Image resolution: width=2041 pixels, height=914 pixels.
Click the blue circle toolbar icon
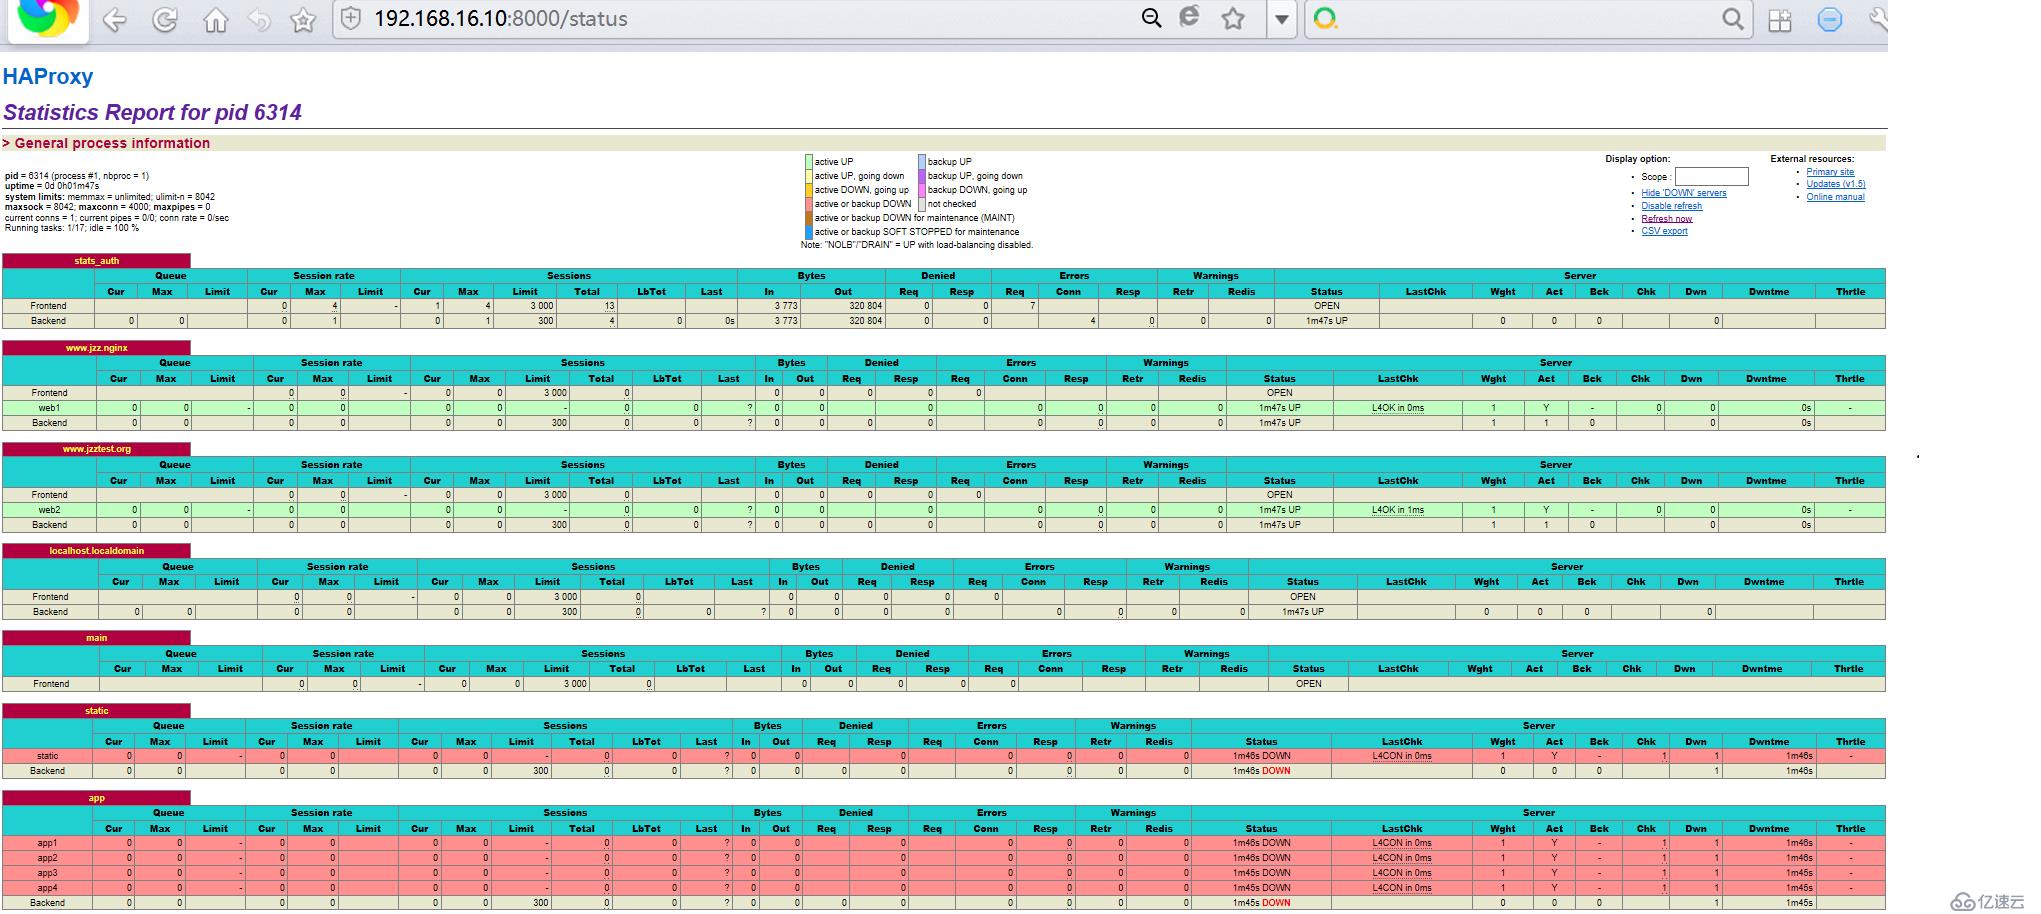[1830, 19]
